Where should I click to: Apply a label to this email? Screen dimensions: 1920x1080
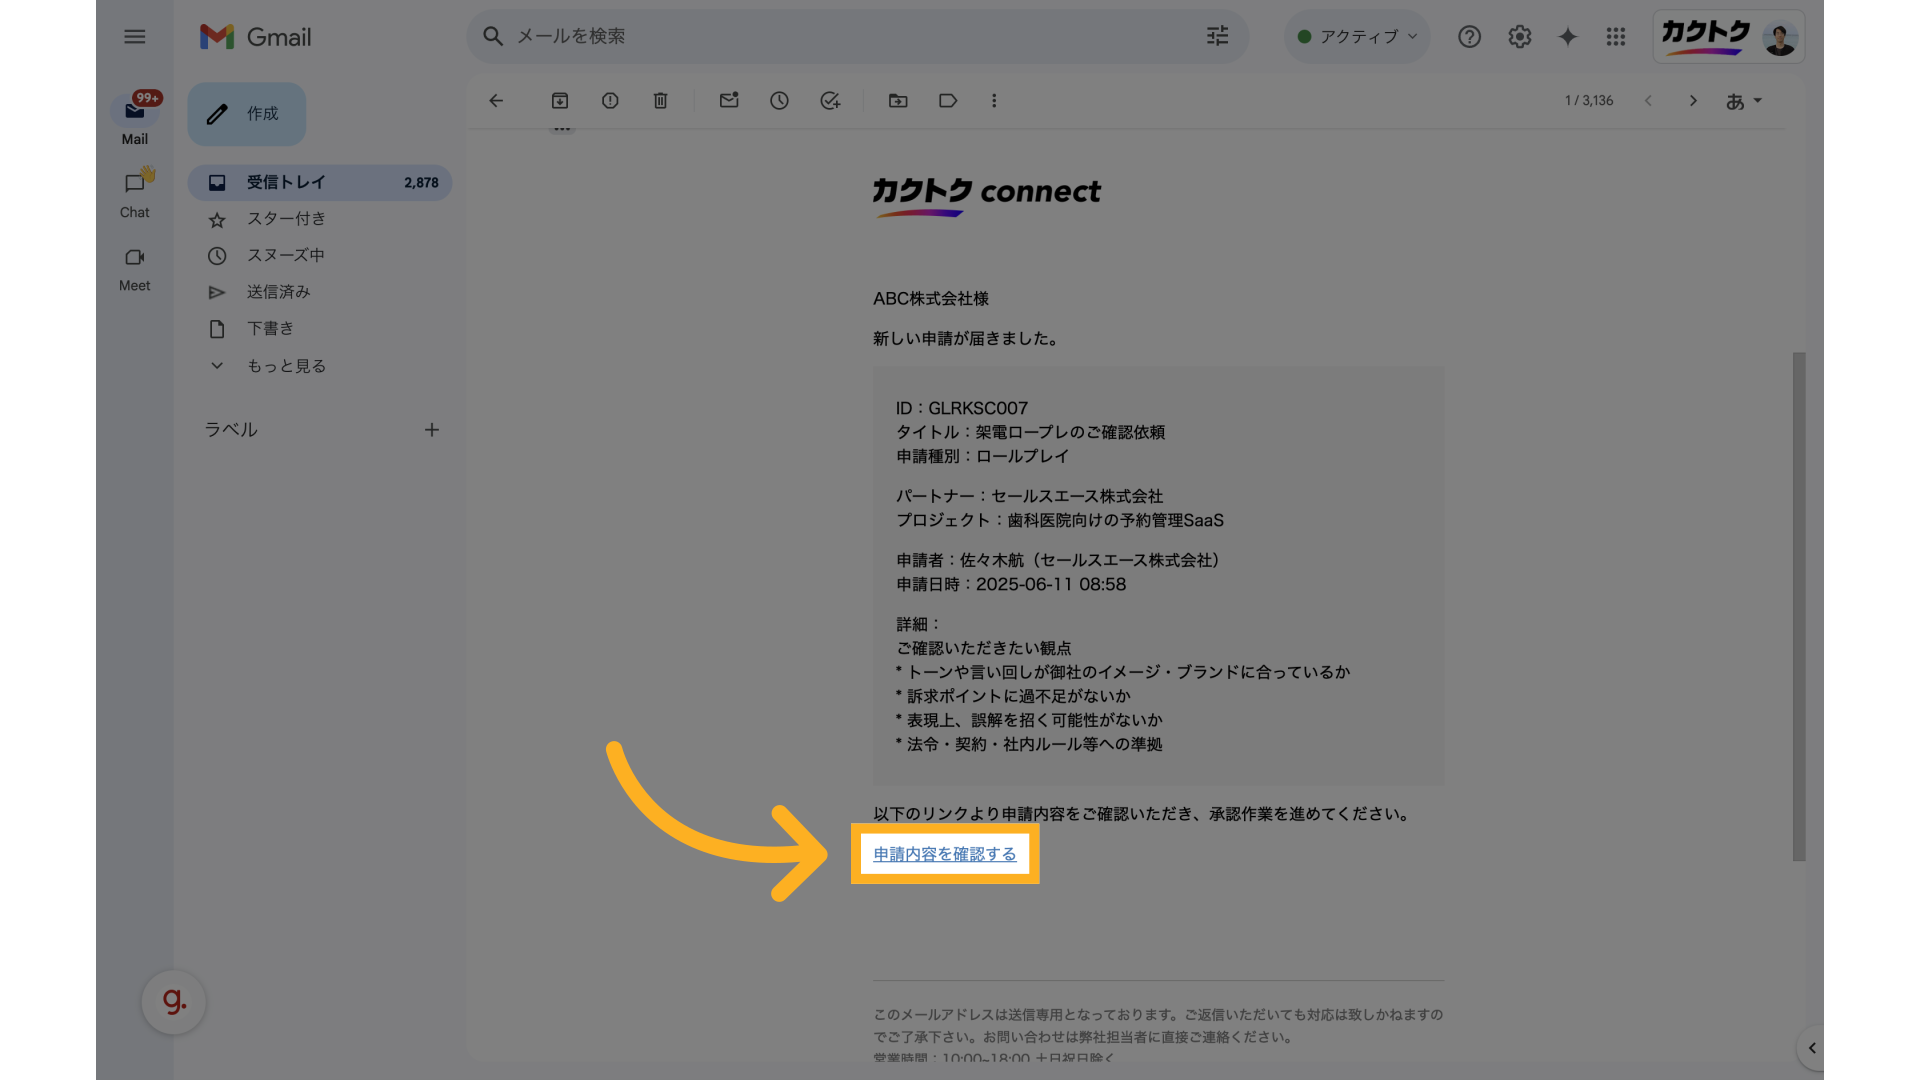coord(948,100)
